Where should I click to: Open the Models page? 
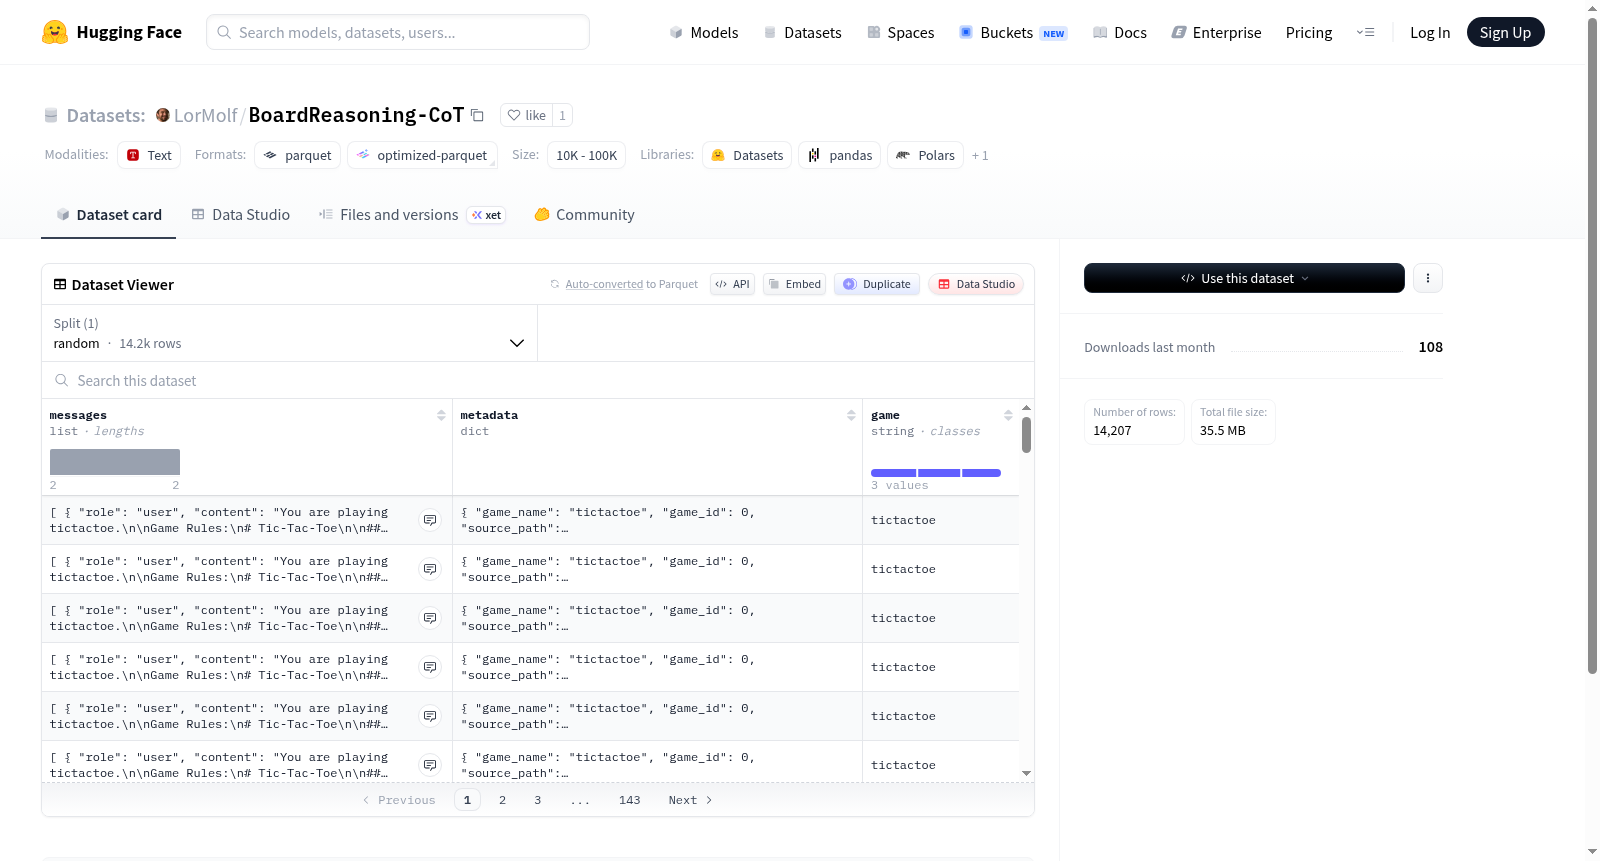click(x=704, y=32)
